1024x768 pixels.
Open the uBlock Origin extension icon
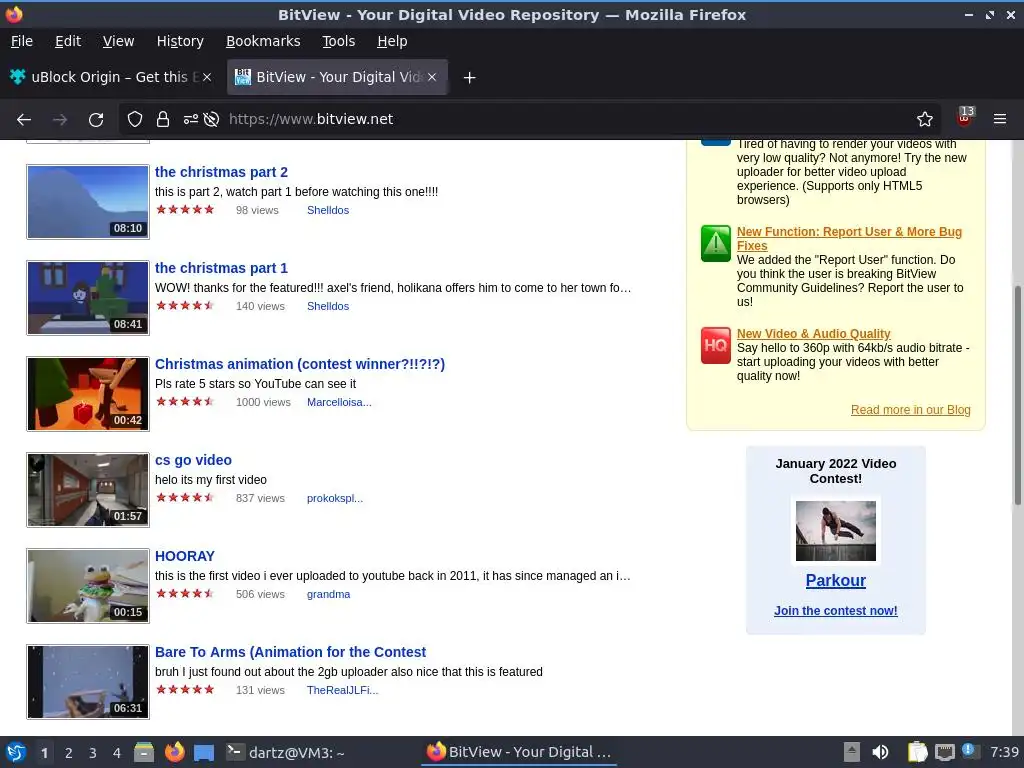point(965,117)
